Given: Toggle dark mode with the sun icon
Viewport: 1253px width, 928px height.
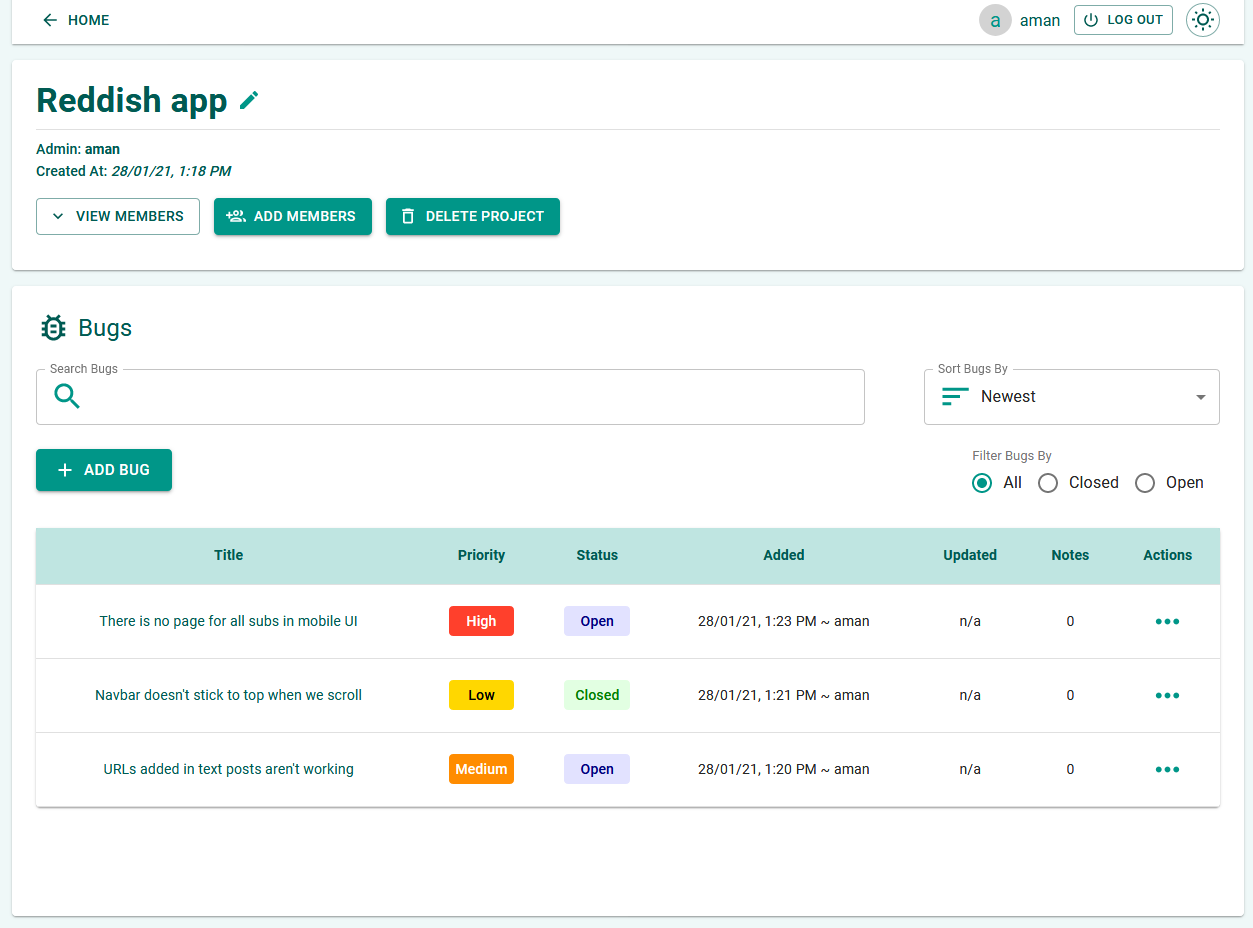Looking at the screenshot, I should pyautogui.click(x=1202, y=19).
